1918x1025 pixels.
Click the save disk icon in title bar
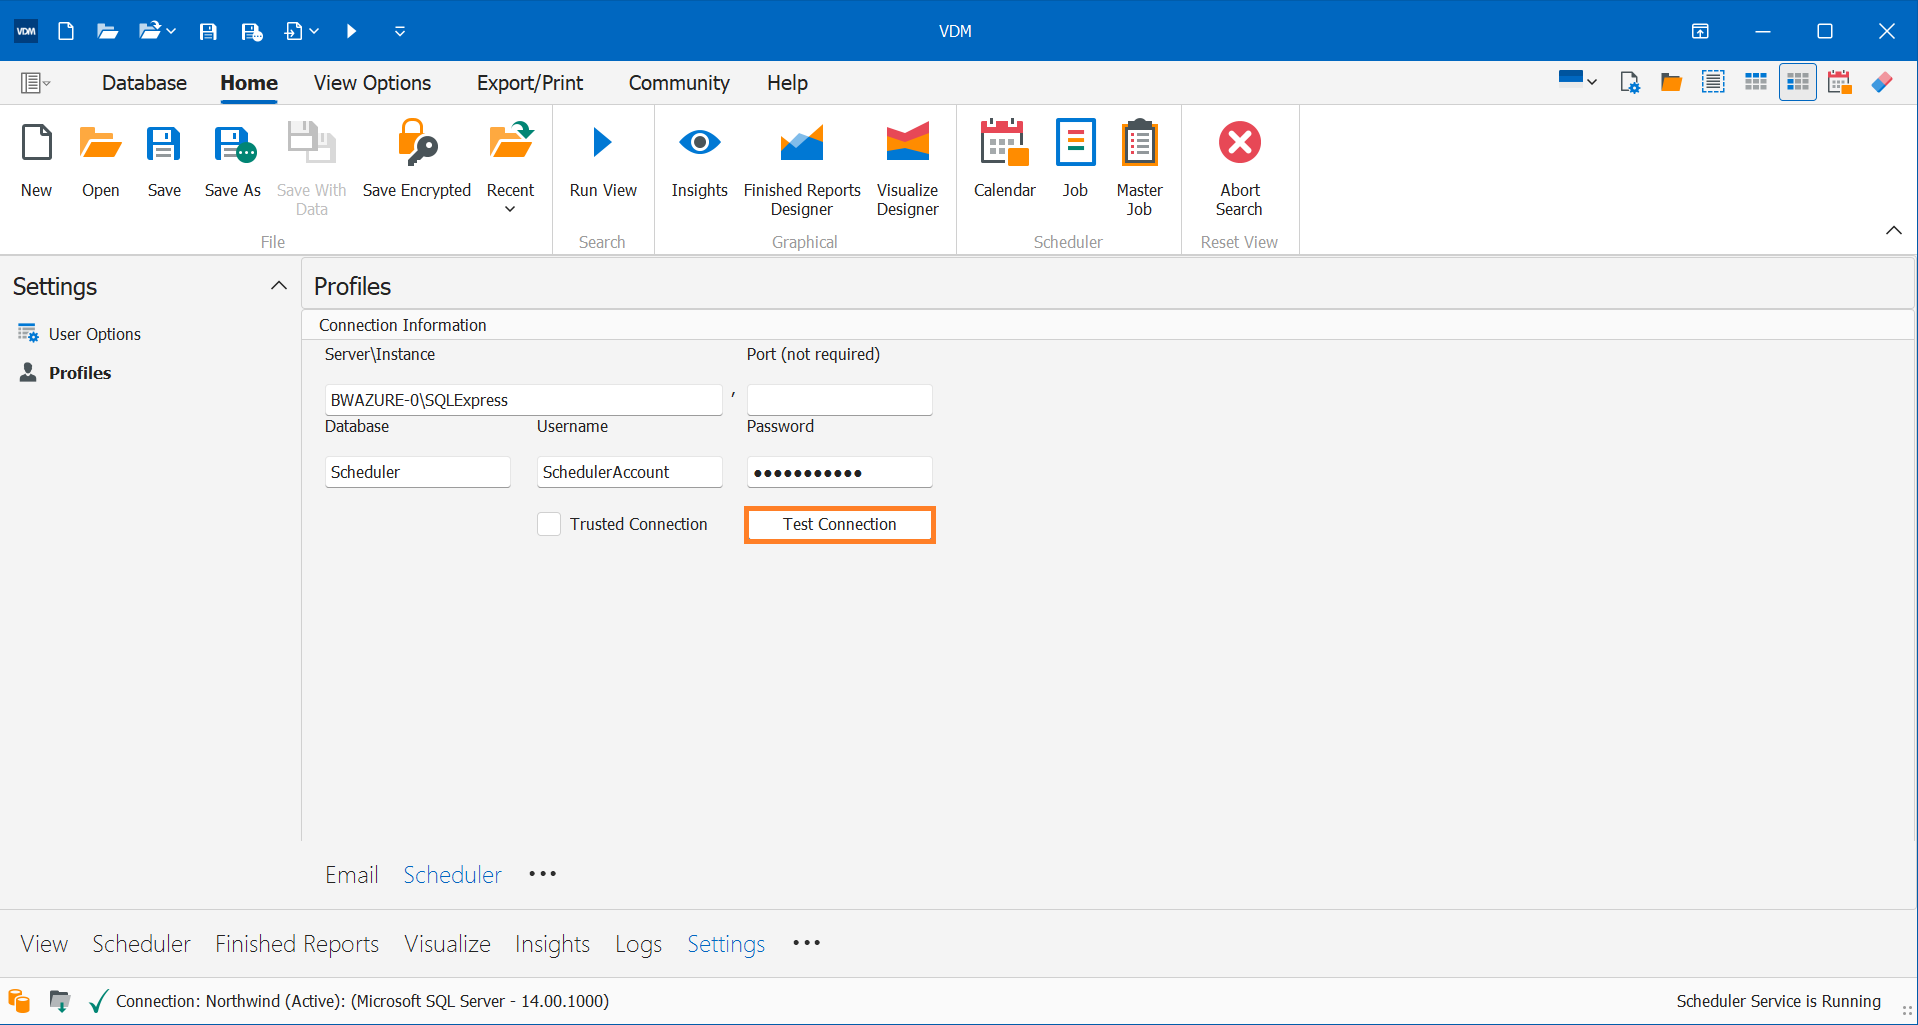coord(208,31)
